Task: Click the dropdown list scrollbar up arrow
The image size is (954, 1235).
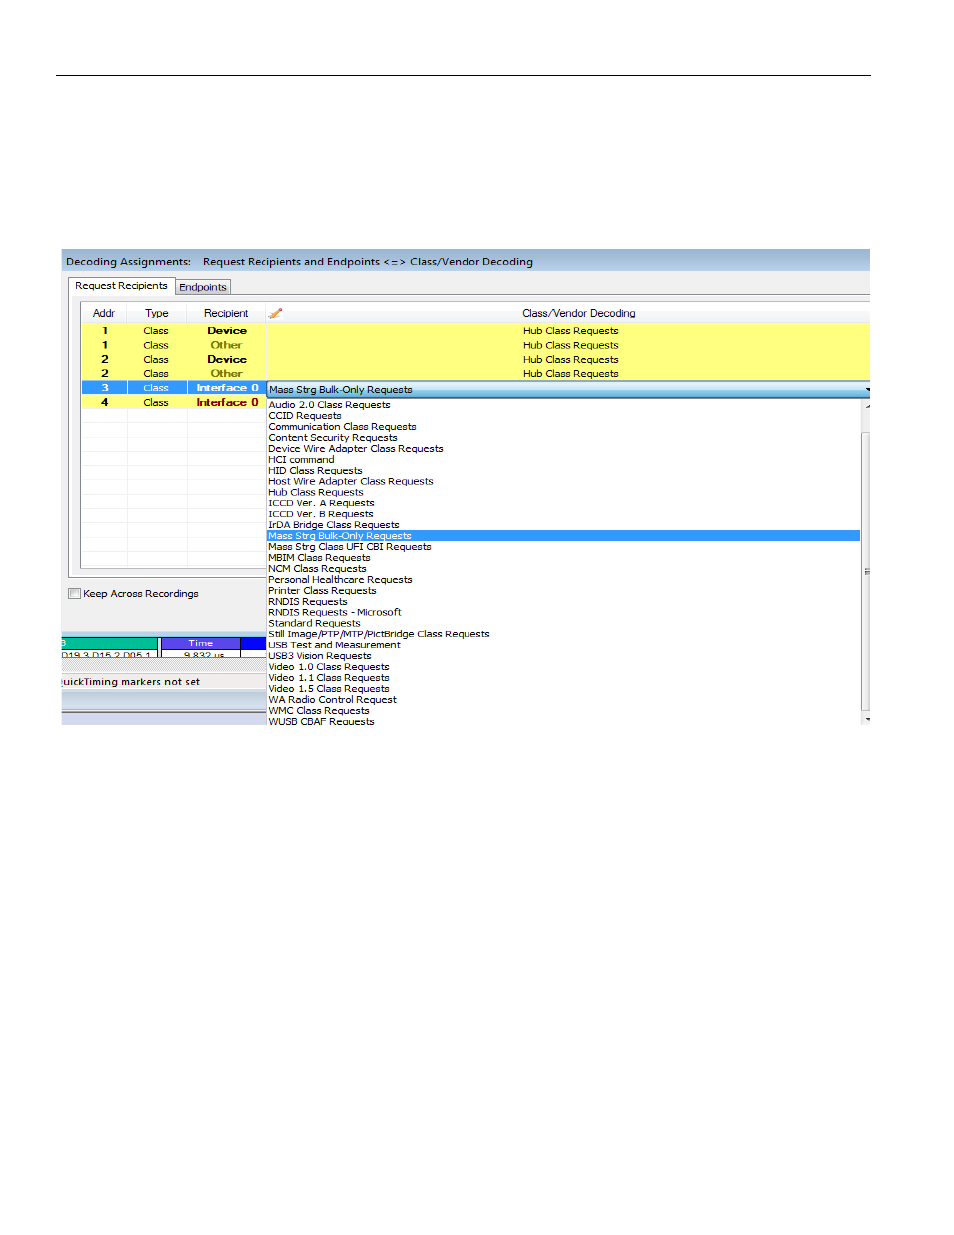Action: click(x=866, y=405)
